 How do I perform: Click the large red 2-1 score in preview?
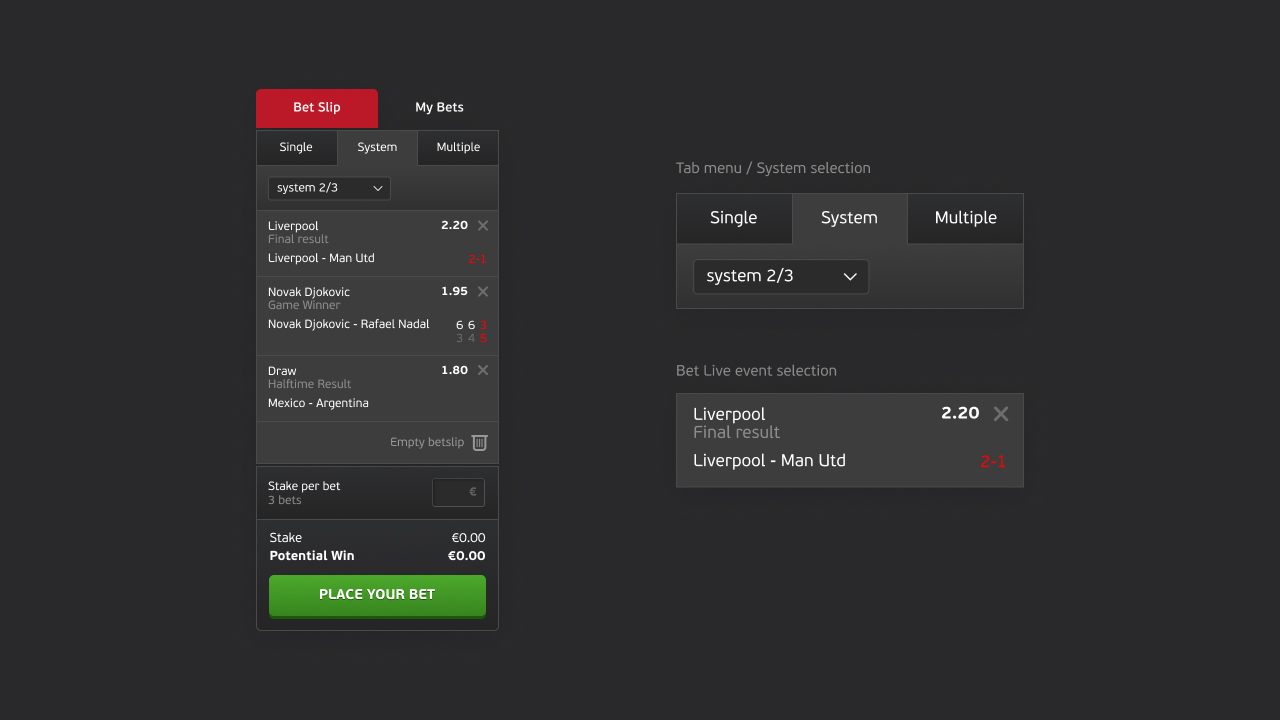[x=993, y=462]
